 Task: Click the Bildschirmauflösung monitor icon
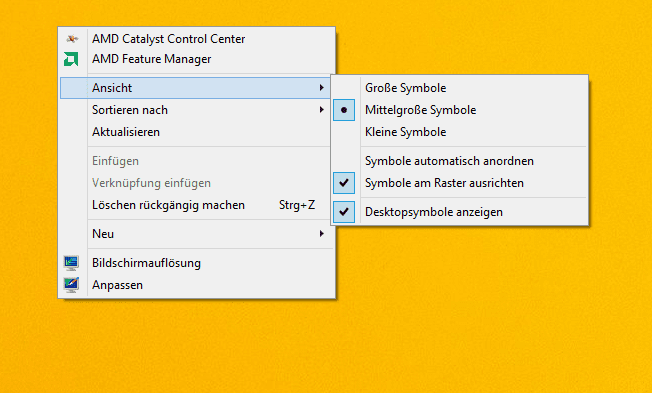click(71, 263)
